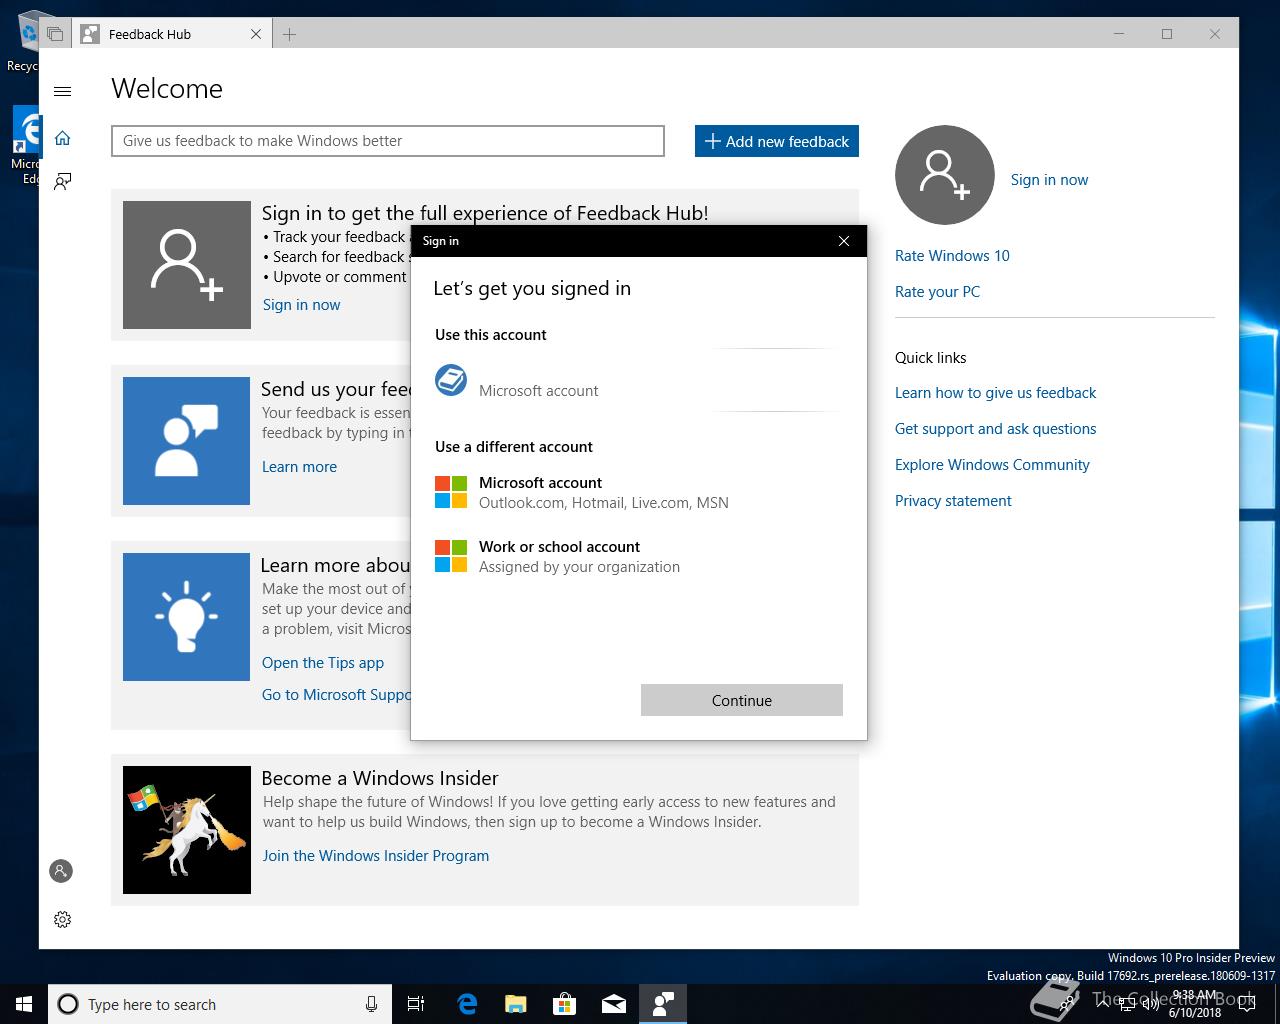1280x1024 pixels.
Task: Open the account icon in sidebar
Action: (61, 871)
